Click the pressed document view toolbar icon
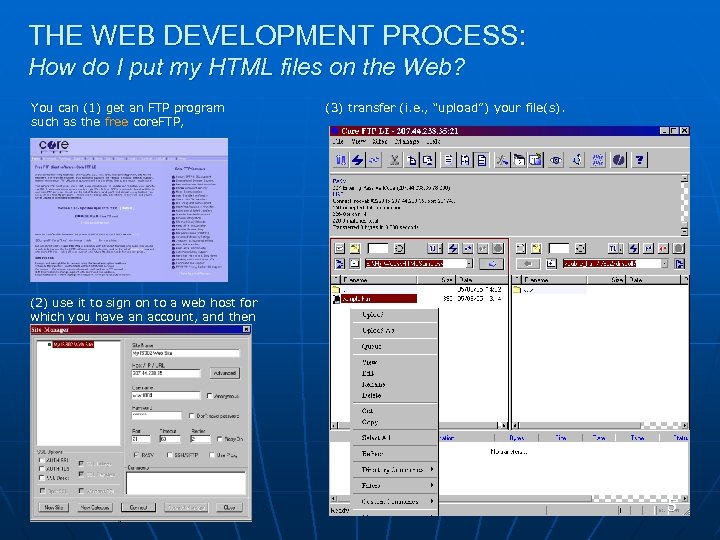 point(482,160)
